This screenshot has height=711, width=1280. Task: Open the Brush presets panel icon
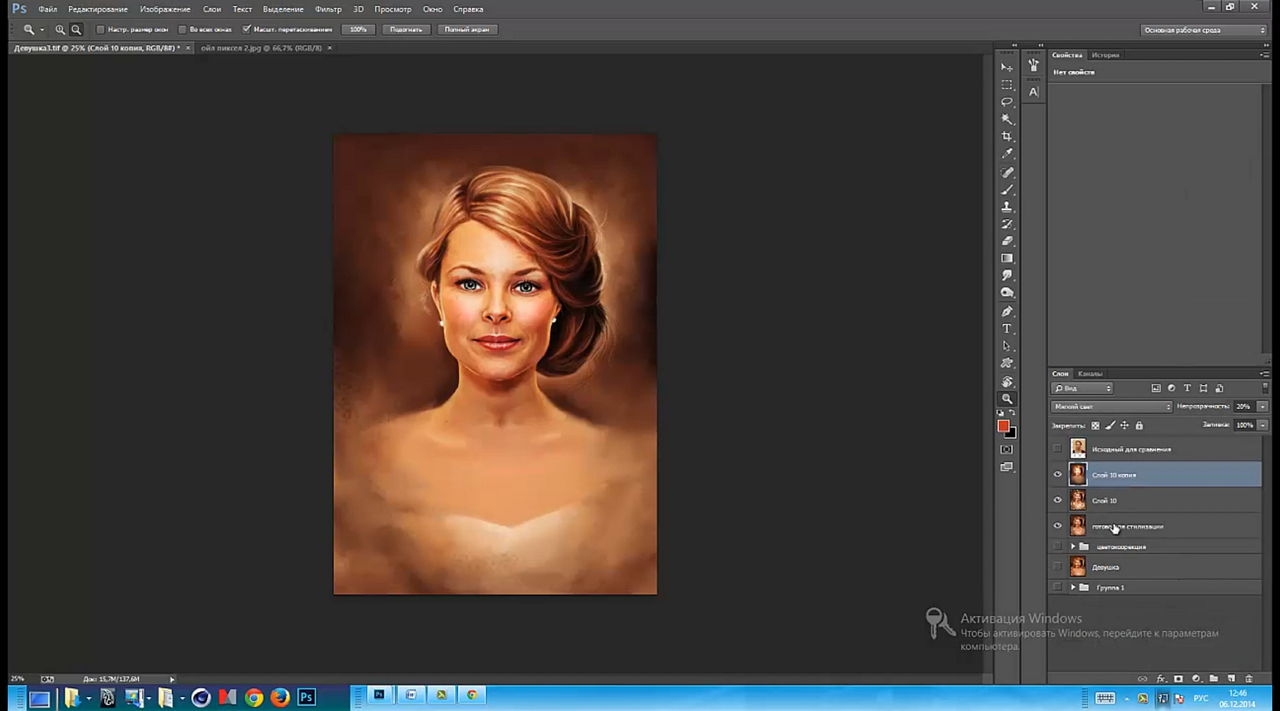pos(1033,66)
